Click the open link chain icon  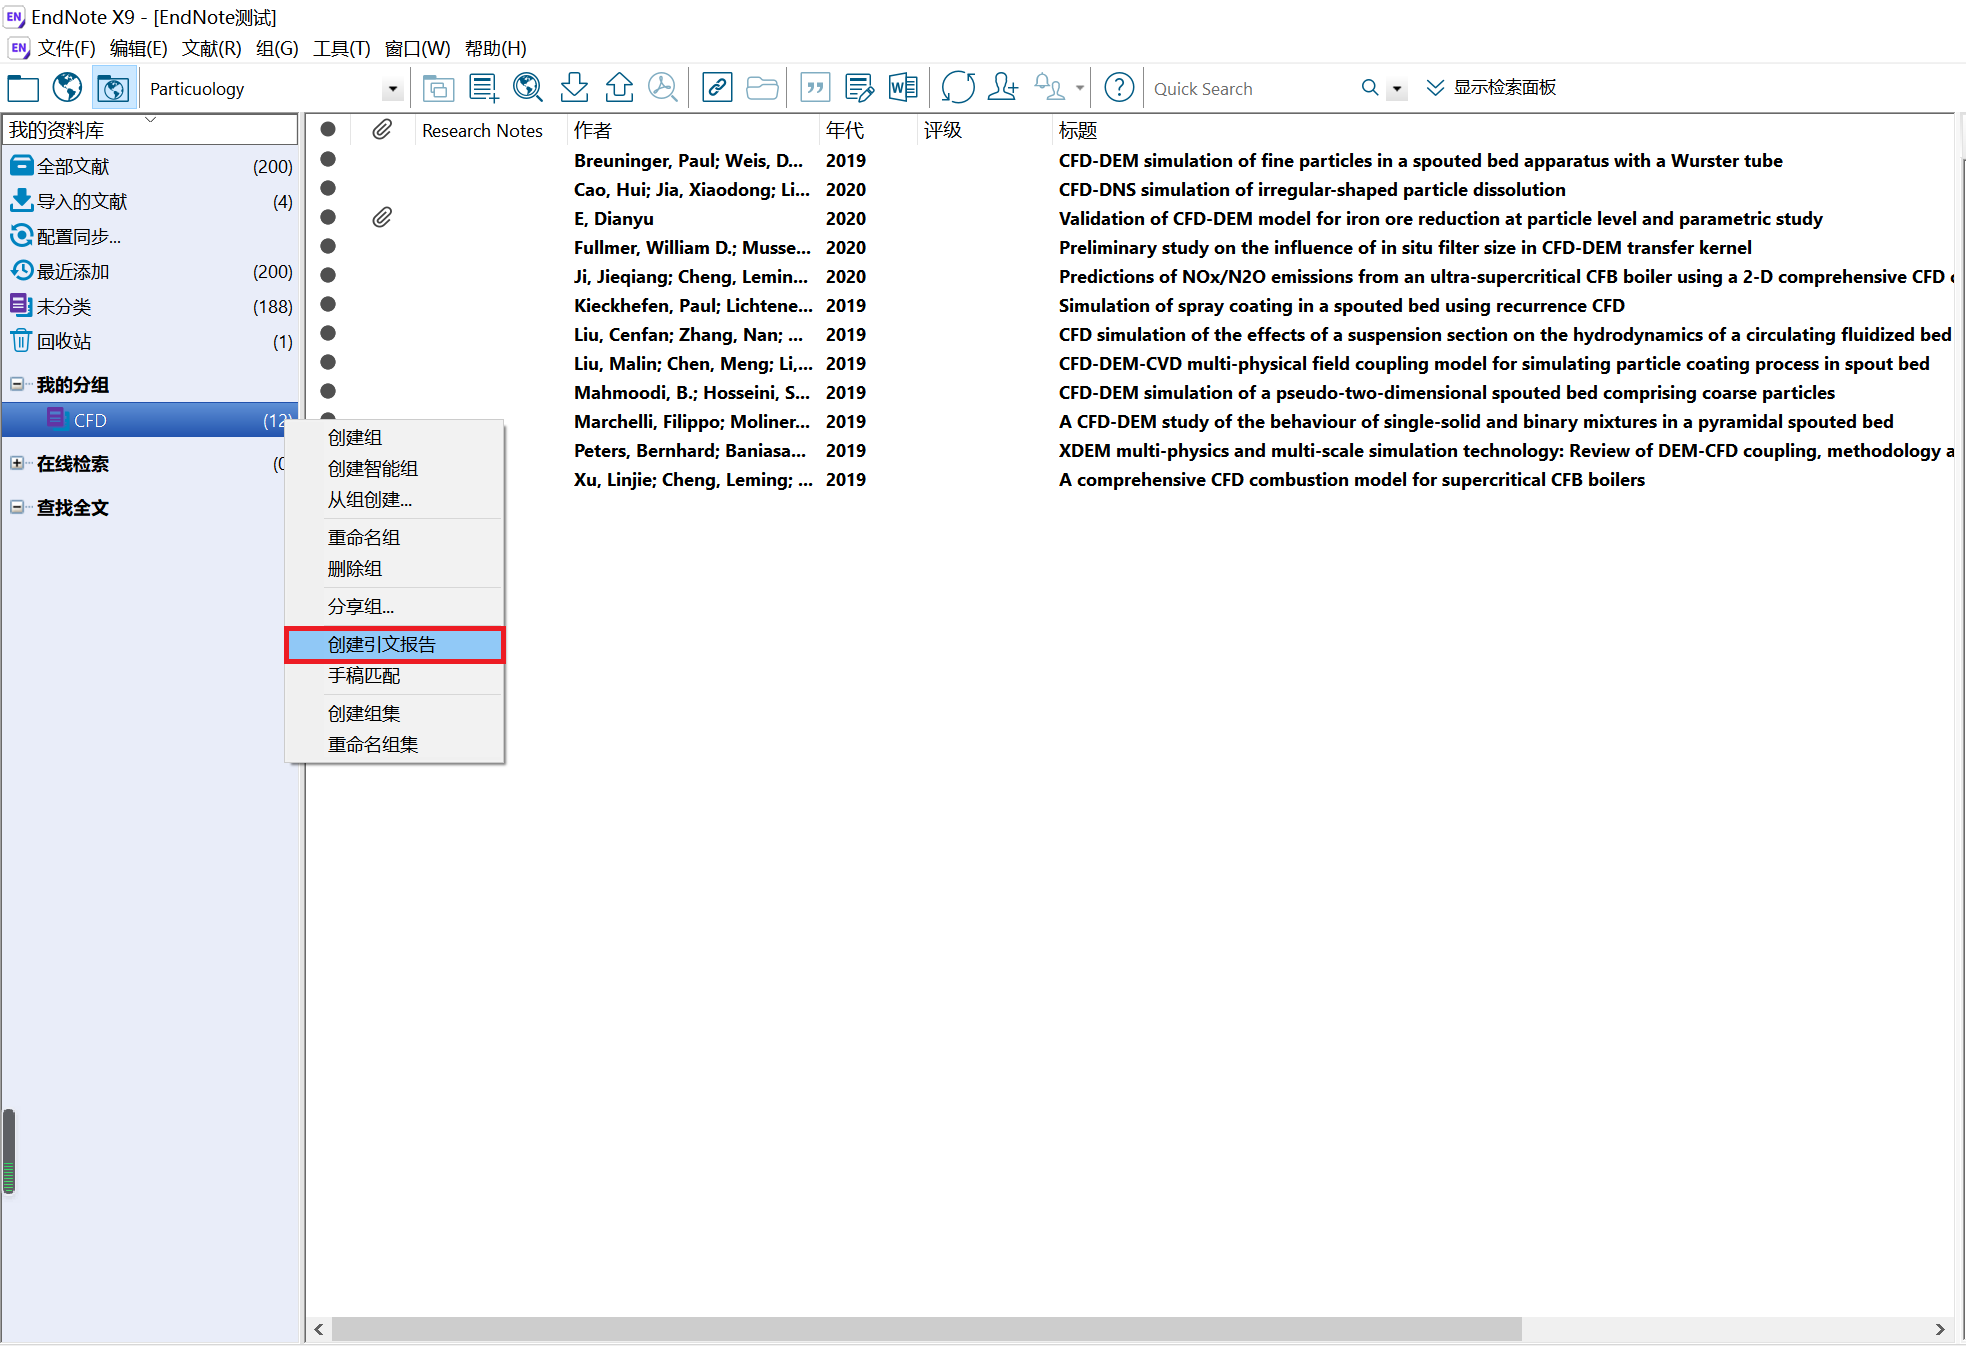(717, 88)
